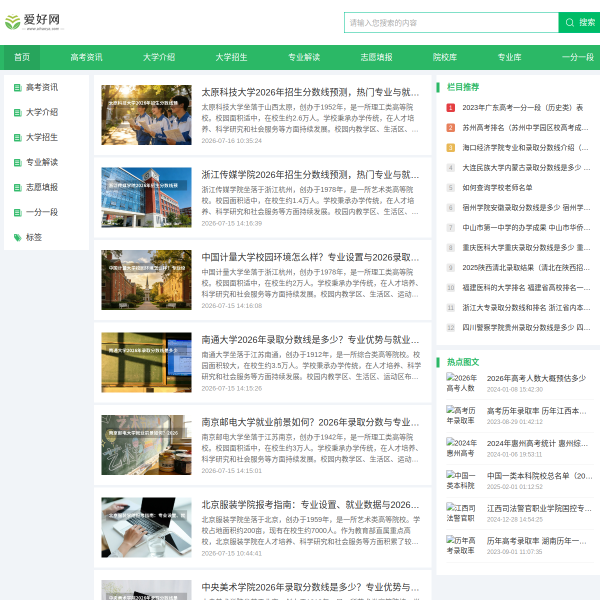This screenshot has width=600, height=600.
Task: Open the 南通大学 article thumbnail
Action: click(x=146, y=362)
